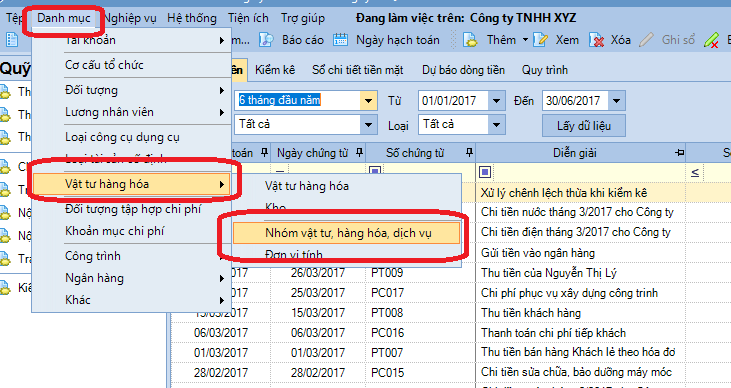Open the Đến date picker dropdown

[617, 100]
